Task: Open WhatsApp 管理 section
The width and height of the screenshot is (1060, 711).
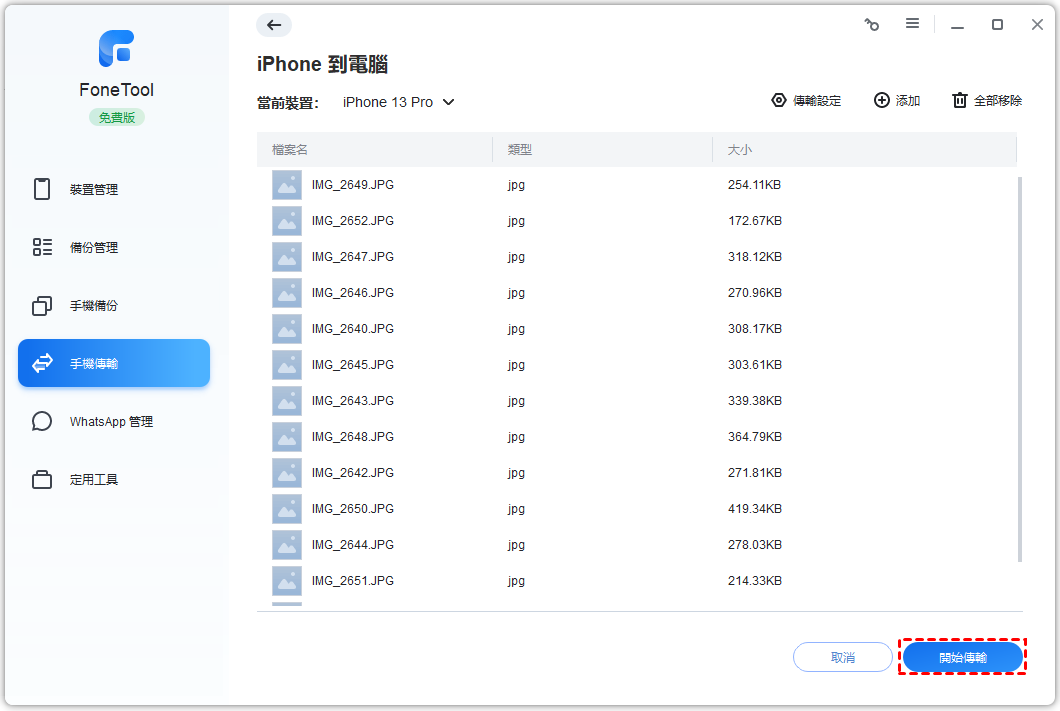Action: [x=111, y=422]
